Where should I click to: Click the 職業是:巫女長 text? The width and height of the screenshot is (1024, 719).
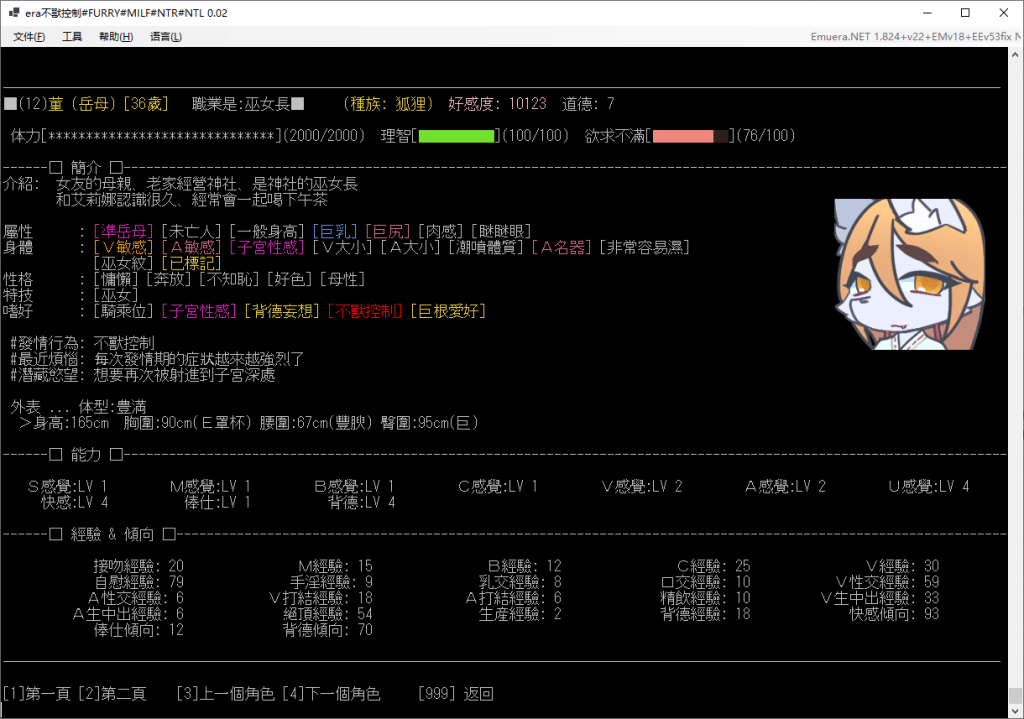coord(241,104)
